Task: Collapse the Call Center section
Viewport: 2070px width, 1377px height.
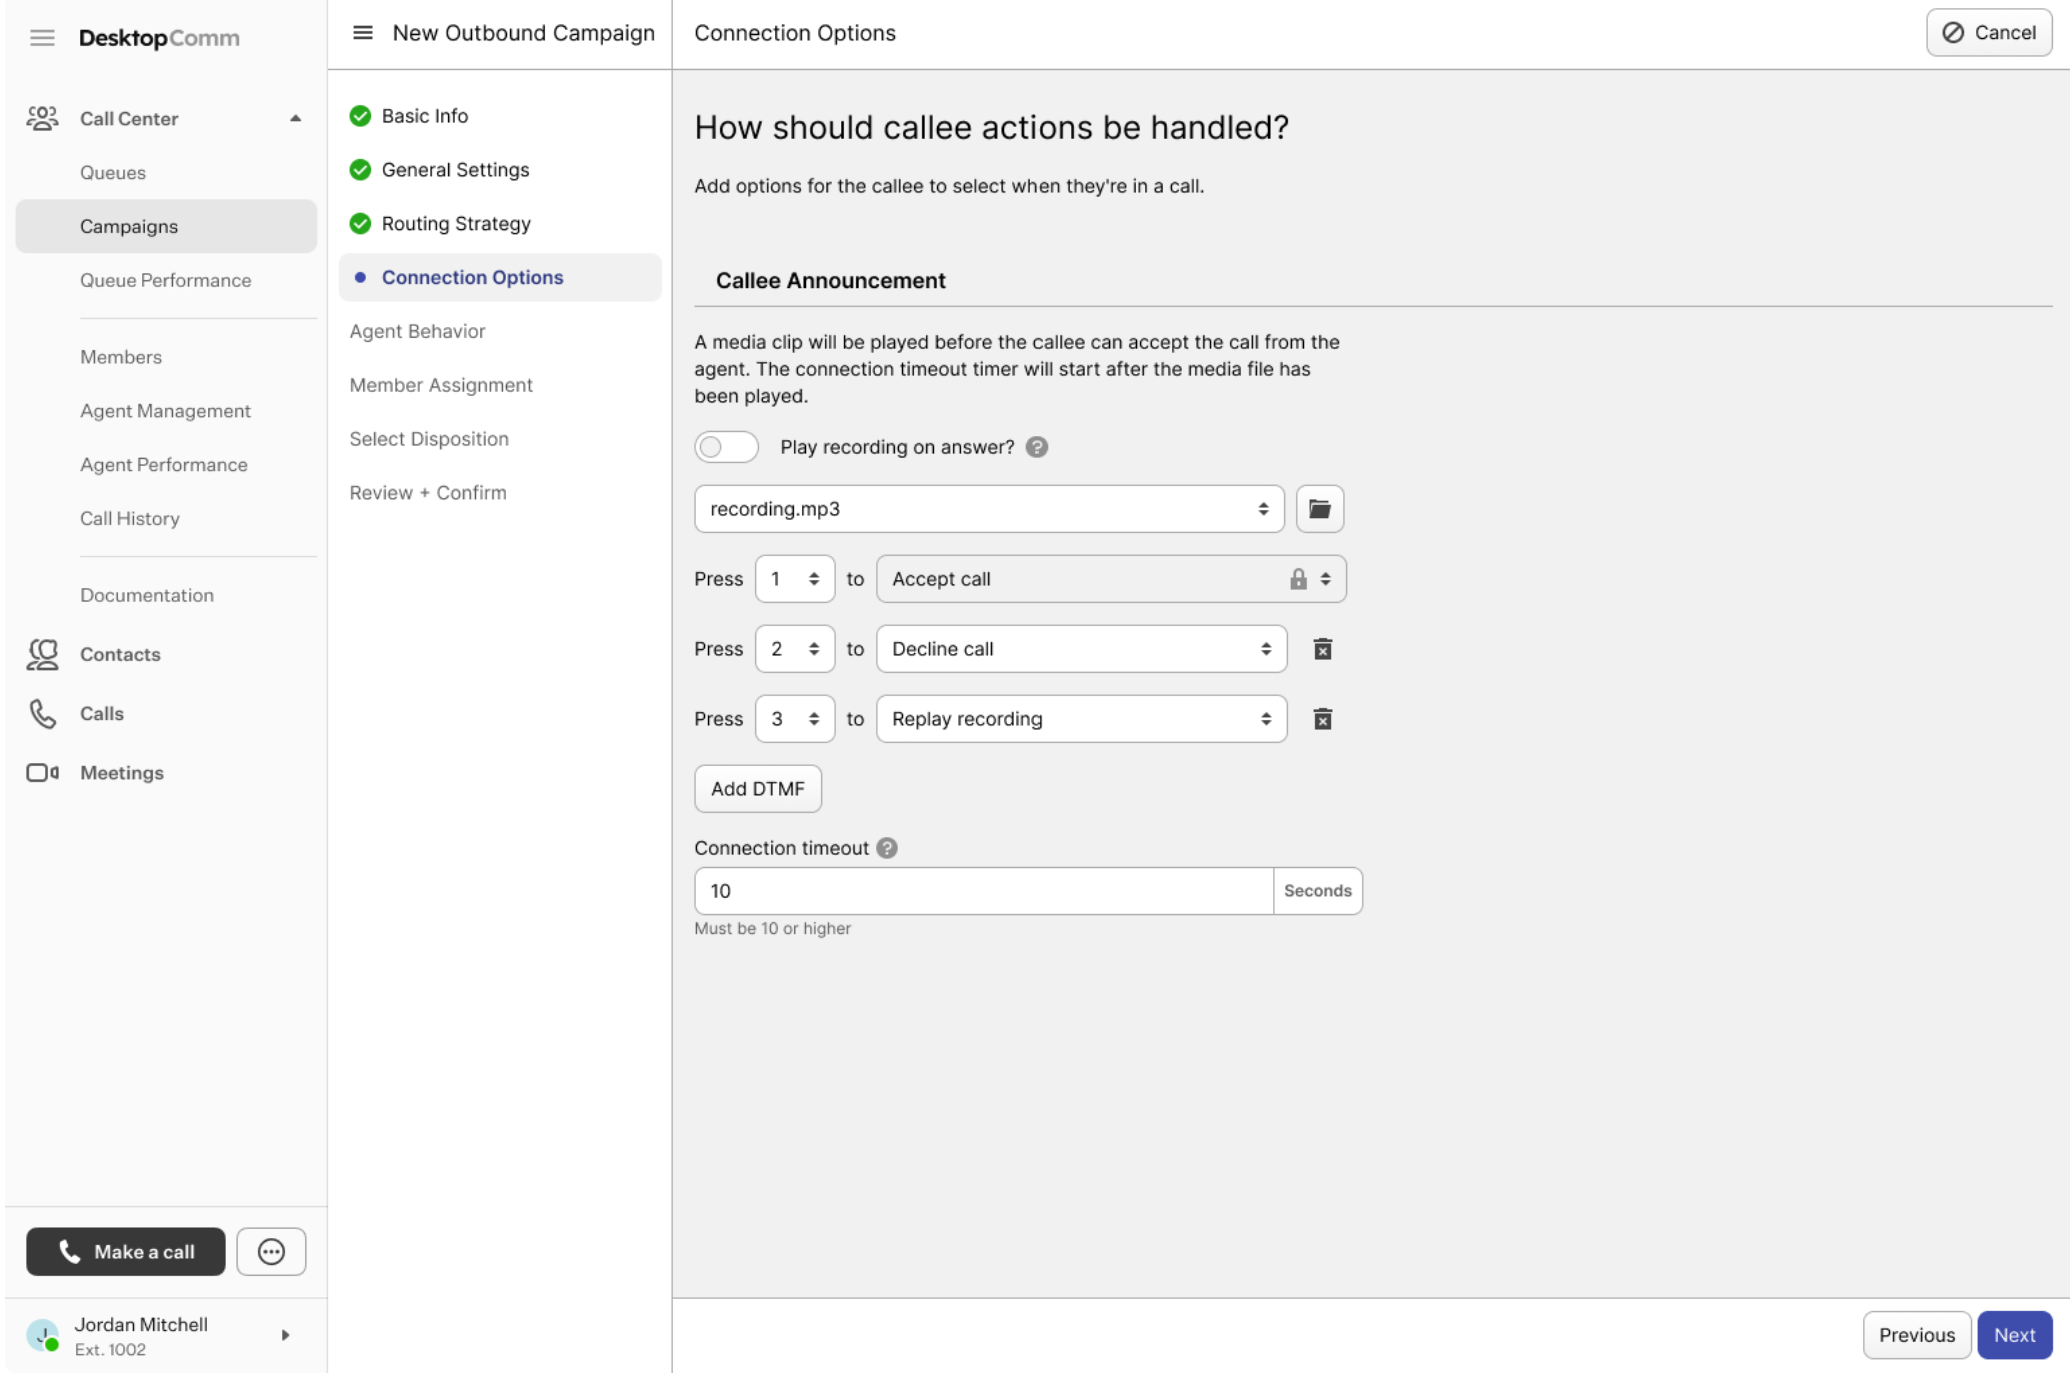Action: pos(295,118)
